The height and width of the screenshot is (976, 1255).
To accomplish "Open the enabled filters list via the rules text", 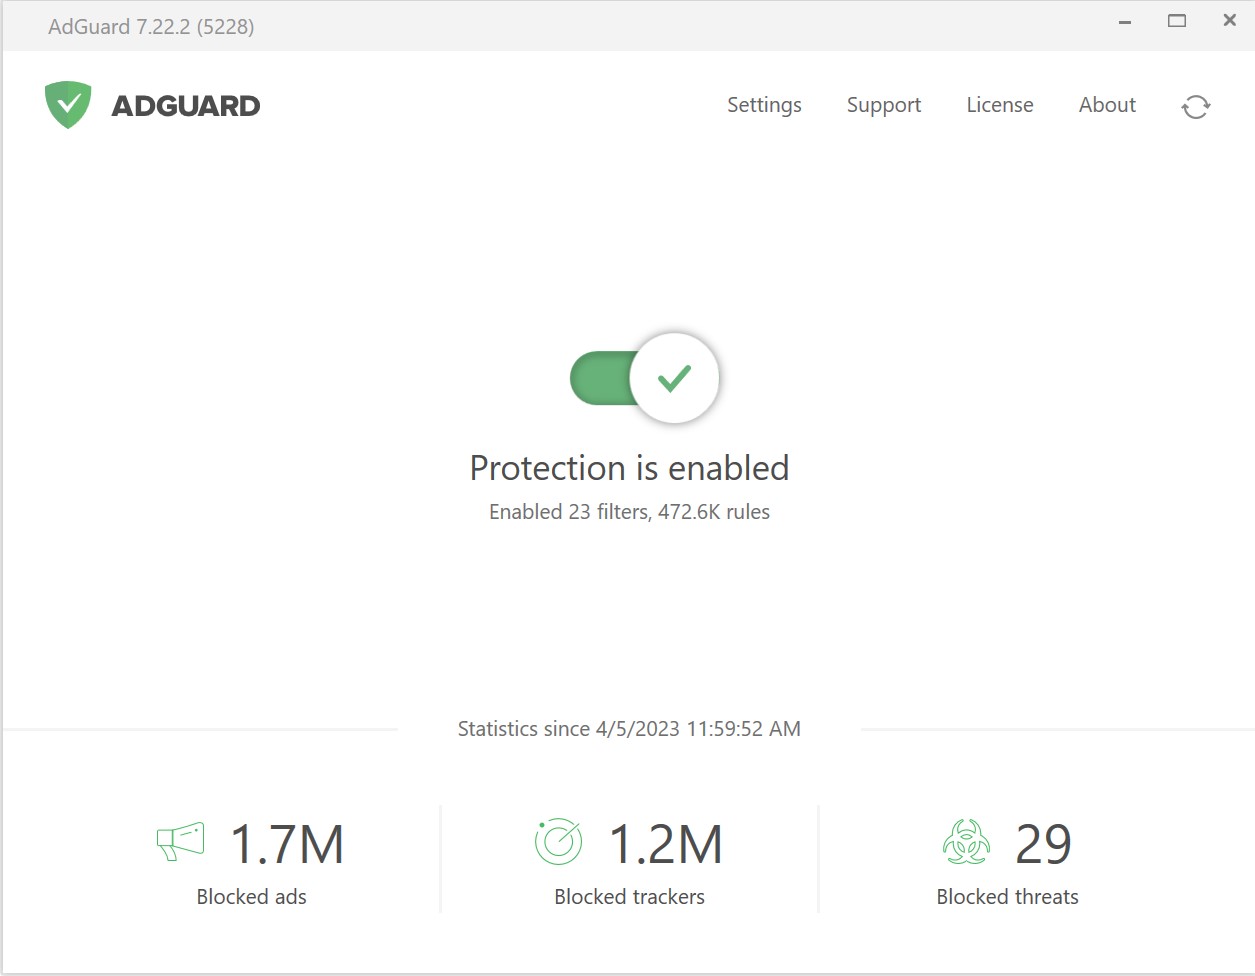I will point(629,511).
